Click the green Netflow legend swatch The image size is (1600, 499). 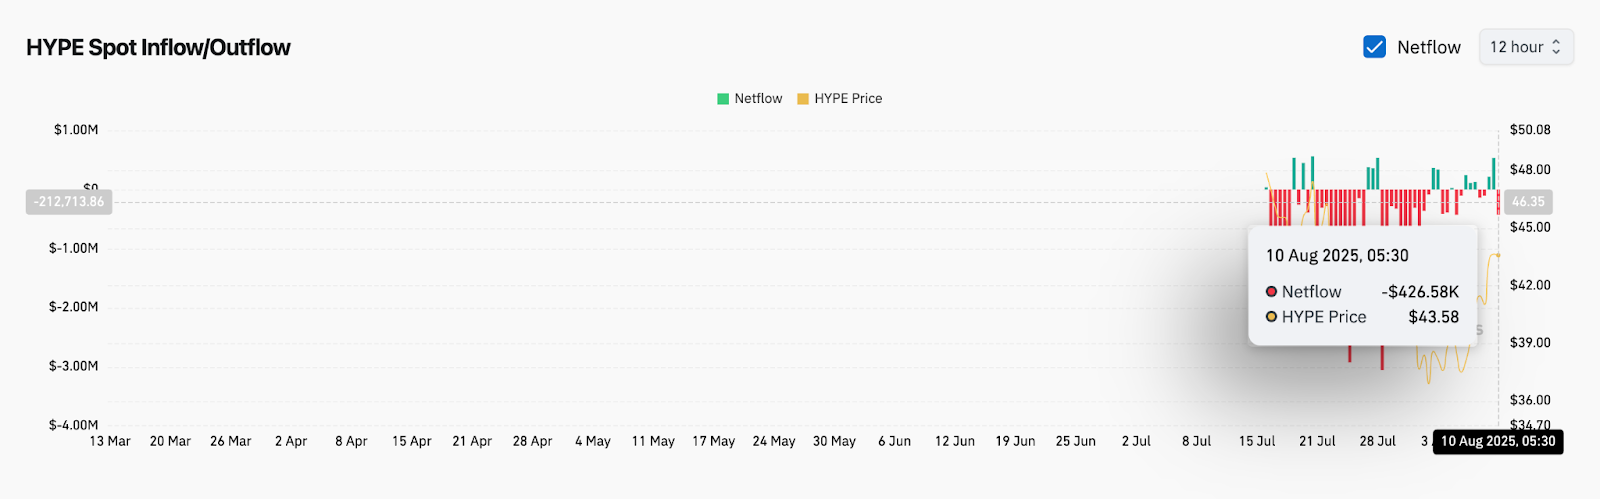coord(723,99)
